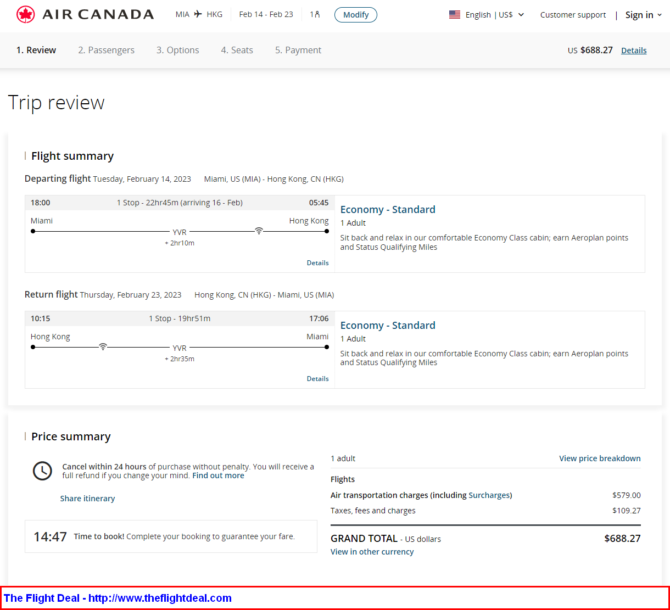Click the Price summary heading
The height and width of the screenshot is (610, 670).
71,436
